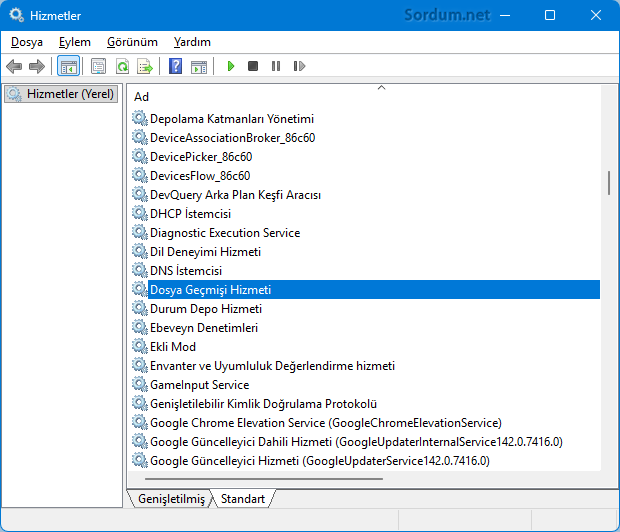Open the Eylem menu

(74, 42)
